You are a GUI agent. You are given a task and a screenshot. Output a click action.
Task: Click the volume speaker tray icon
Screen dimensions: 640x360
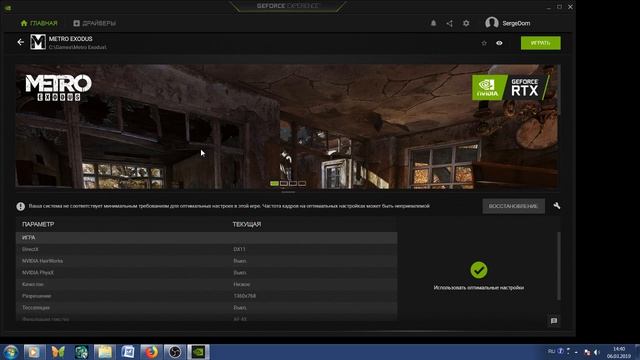click(x=597, y=352)
